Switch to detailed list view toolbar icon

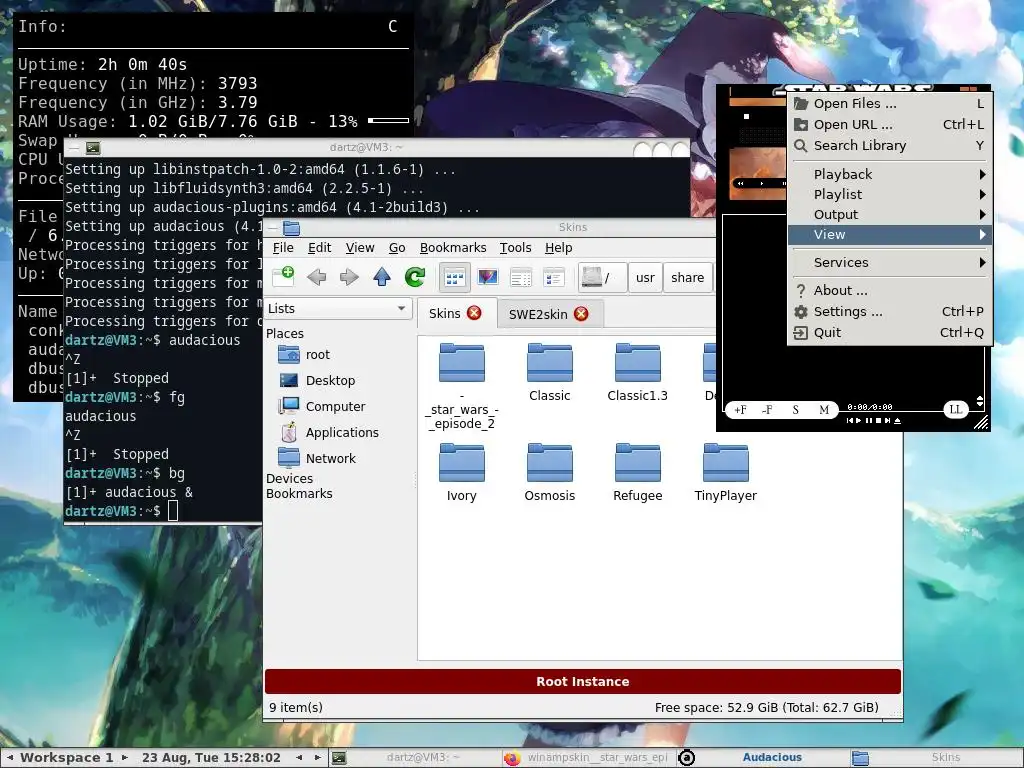click(x=553, y=278)
